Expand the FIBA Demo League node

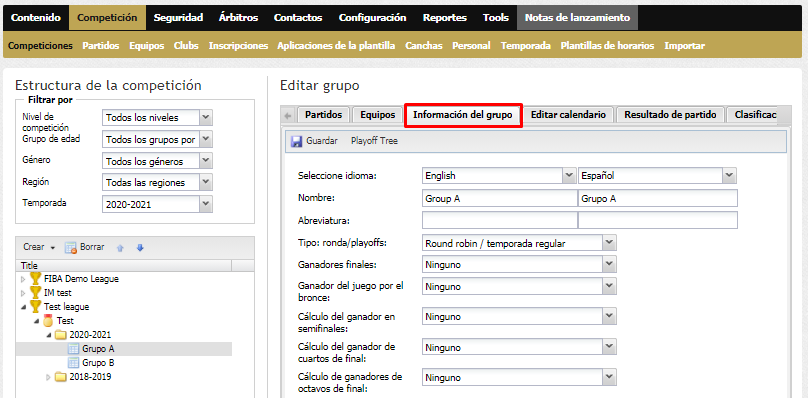[x=23, y=279]
